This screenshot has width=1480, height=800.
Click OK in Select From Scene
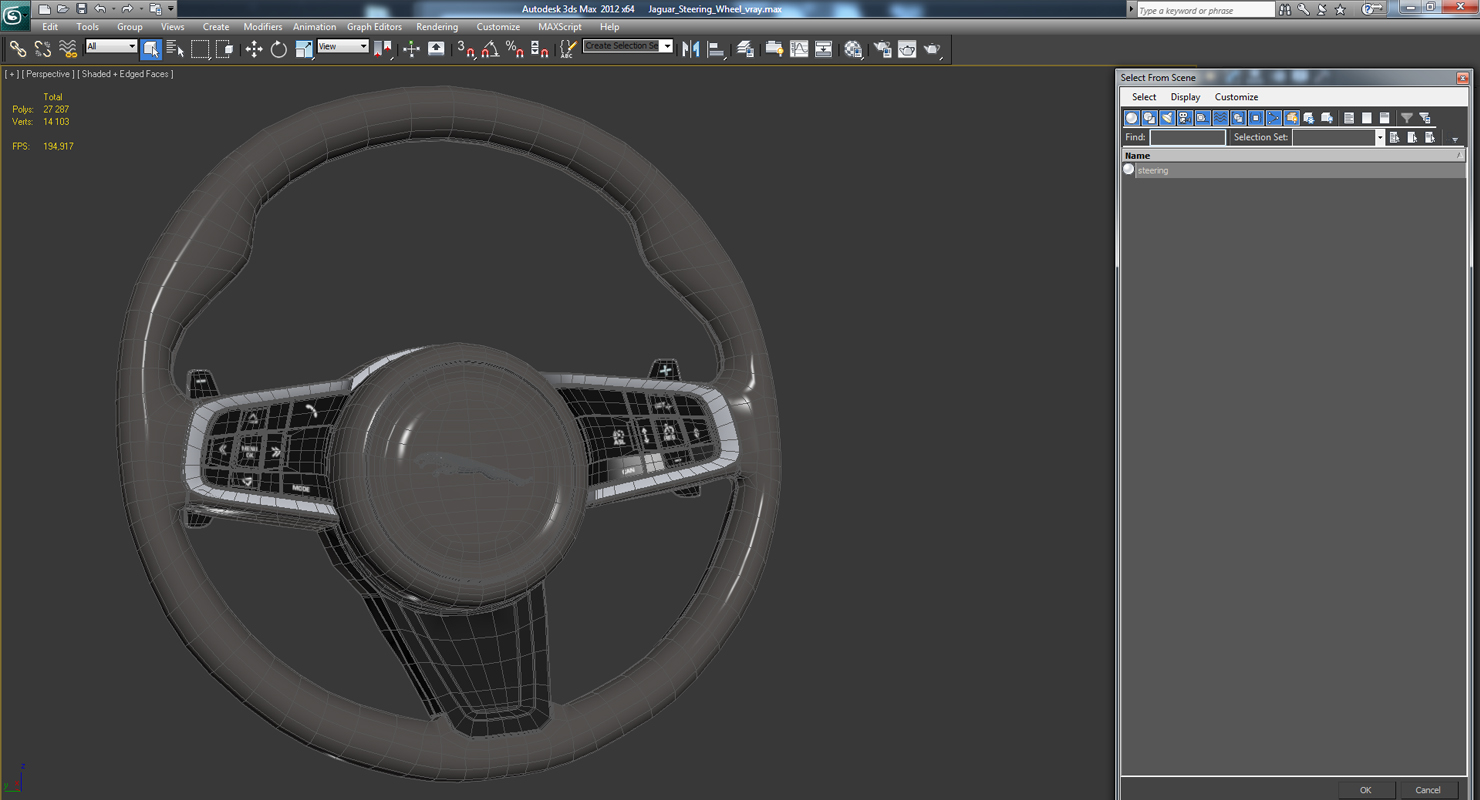[x=1365, y=790]
